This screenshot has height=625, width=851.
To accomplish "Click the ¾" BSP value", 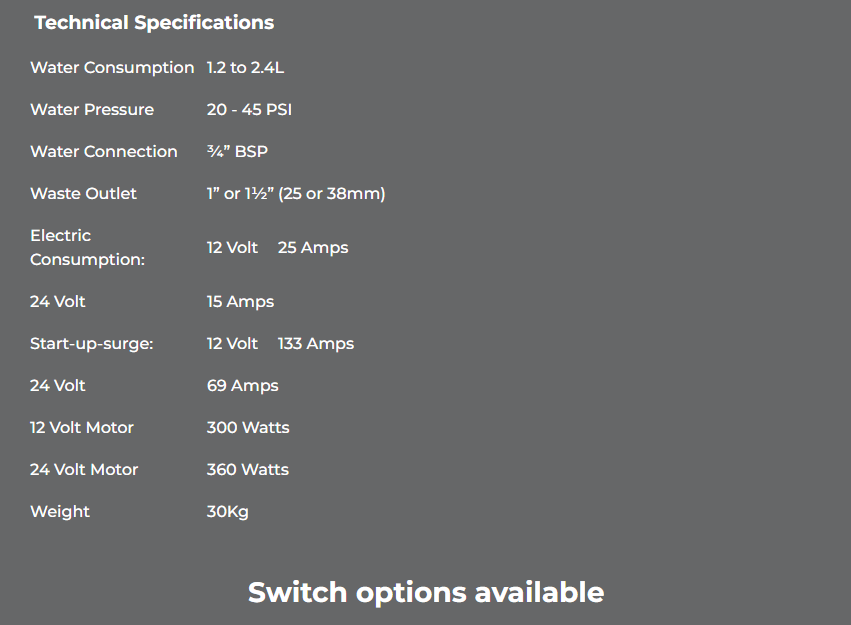I will click(x=237, y=152).
